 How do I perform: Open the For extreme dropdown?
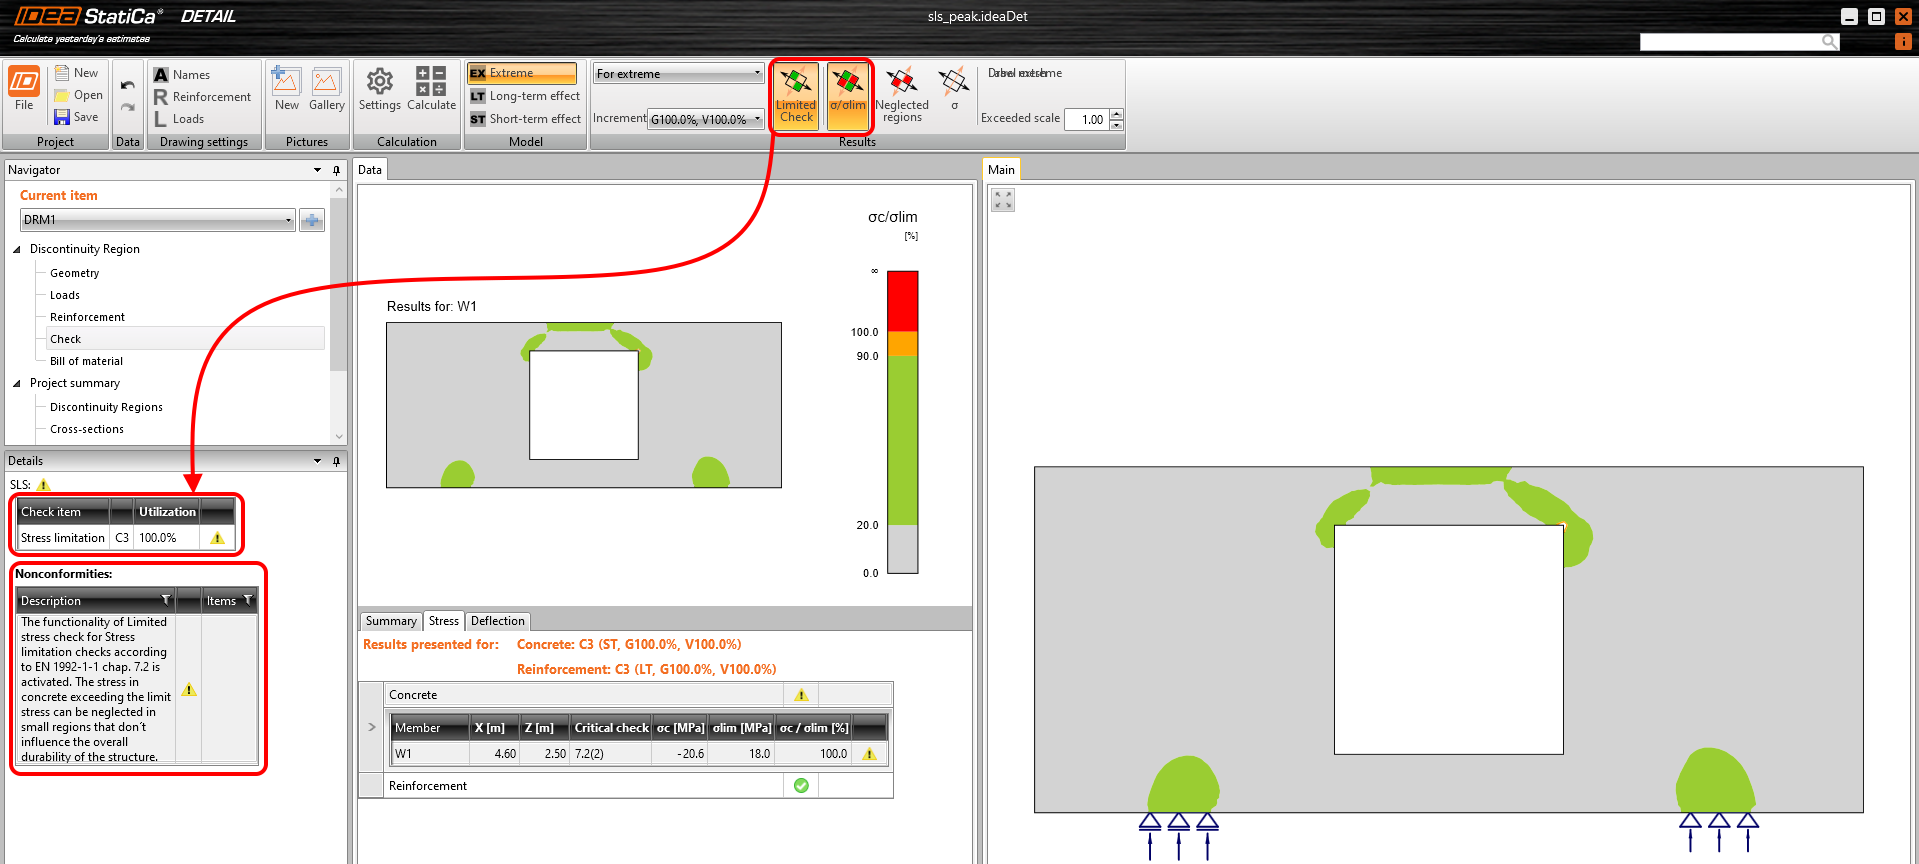[x=678, y=73]
